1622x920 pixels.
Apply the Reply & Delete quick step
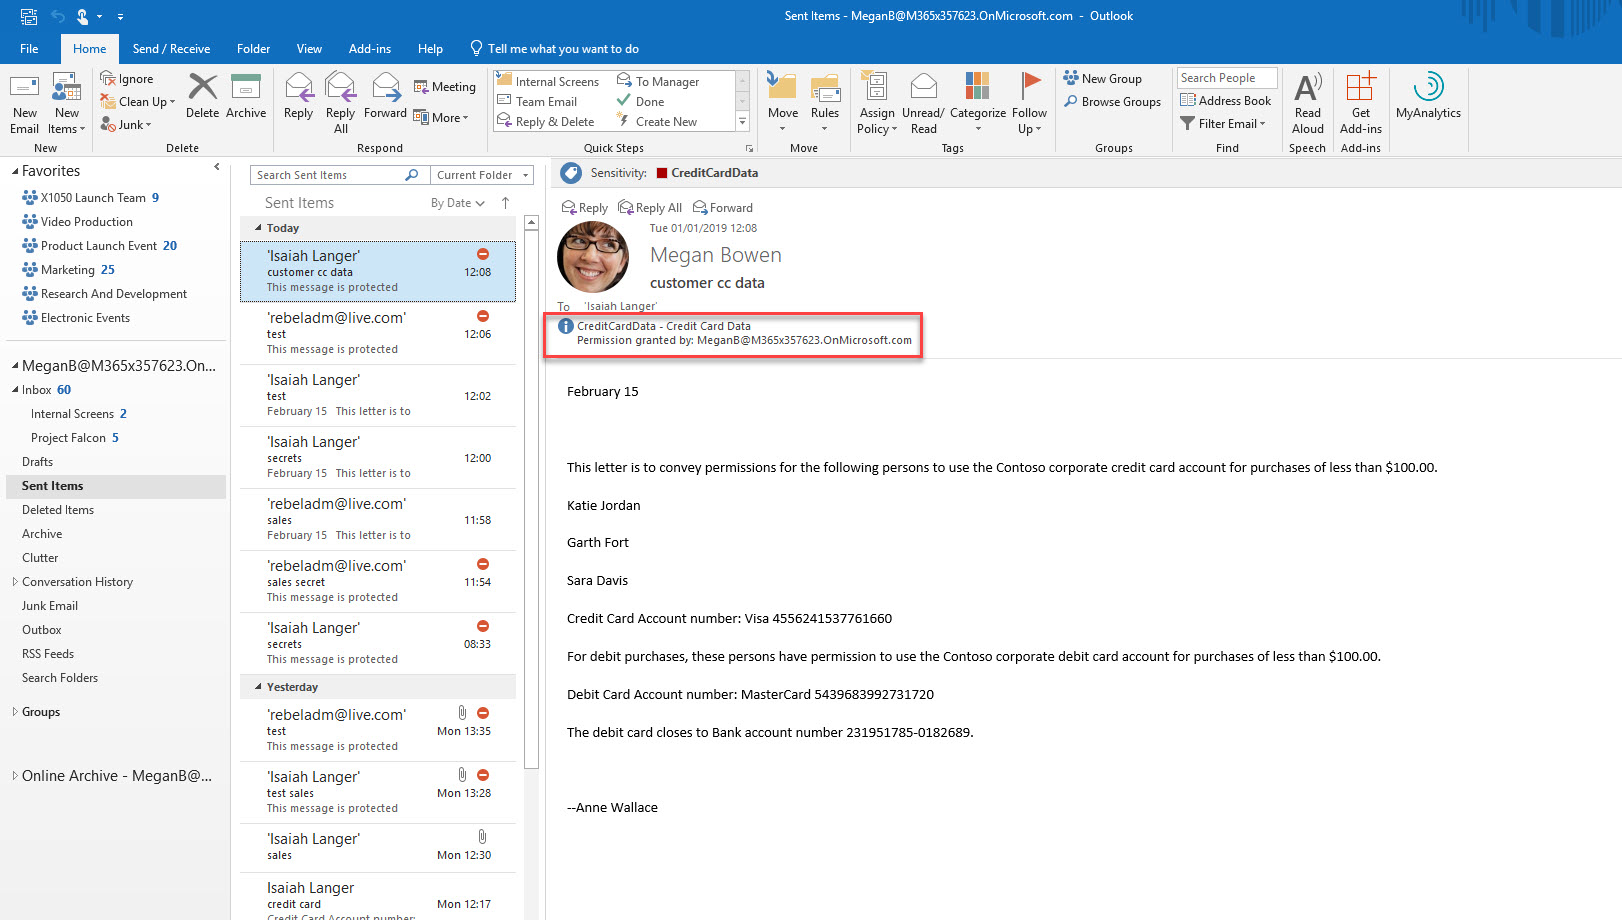[546, 122]
